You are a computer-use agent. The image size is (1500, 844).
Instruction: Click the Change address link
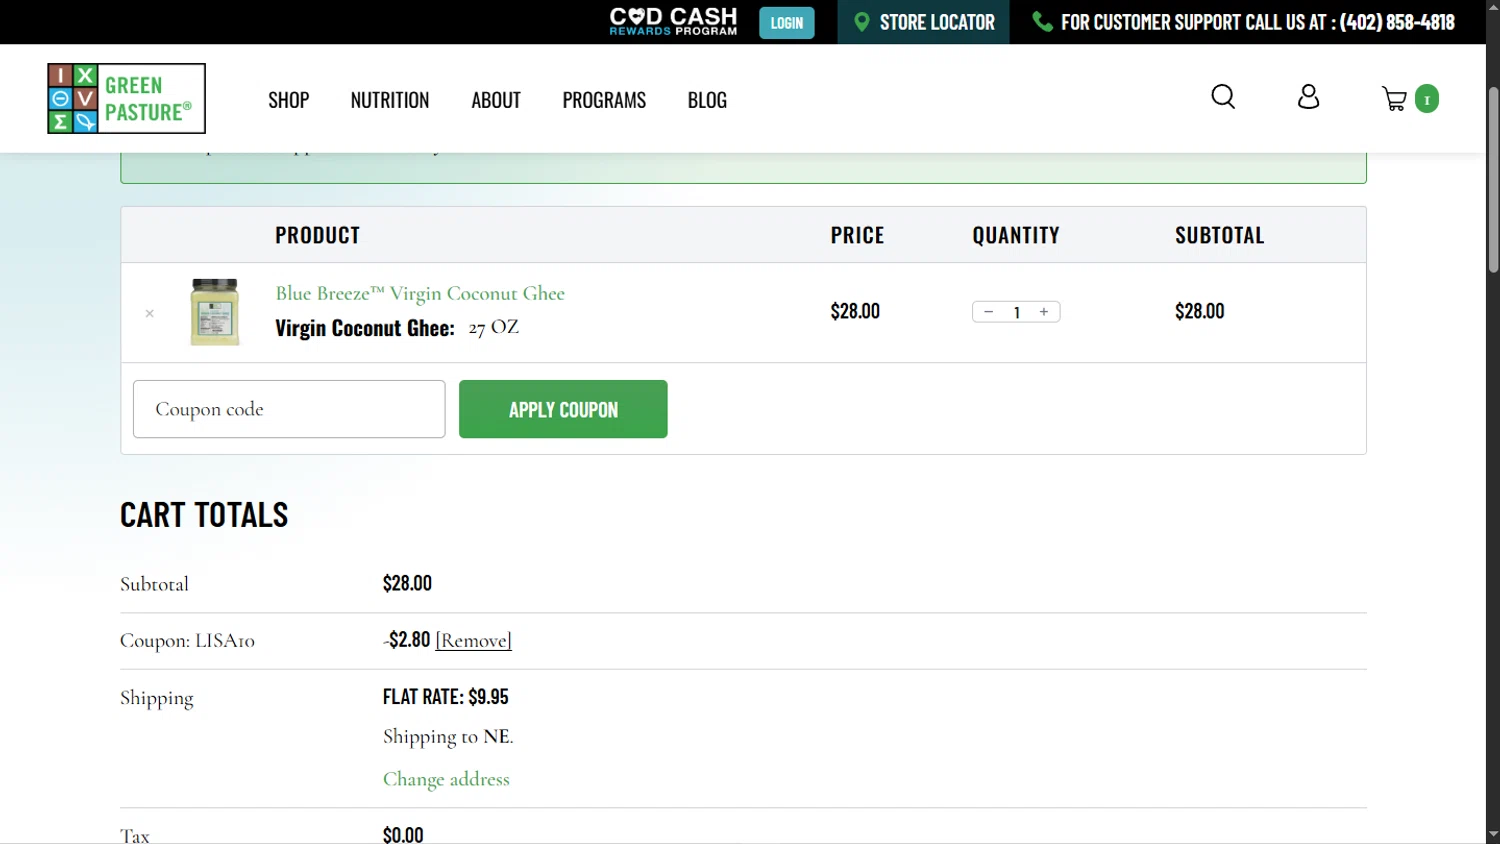pos(446,779)
